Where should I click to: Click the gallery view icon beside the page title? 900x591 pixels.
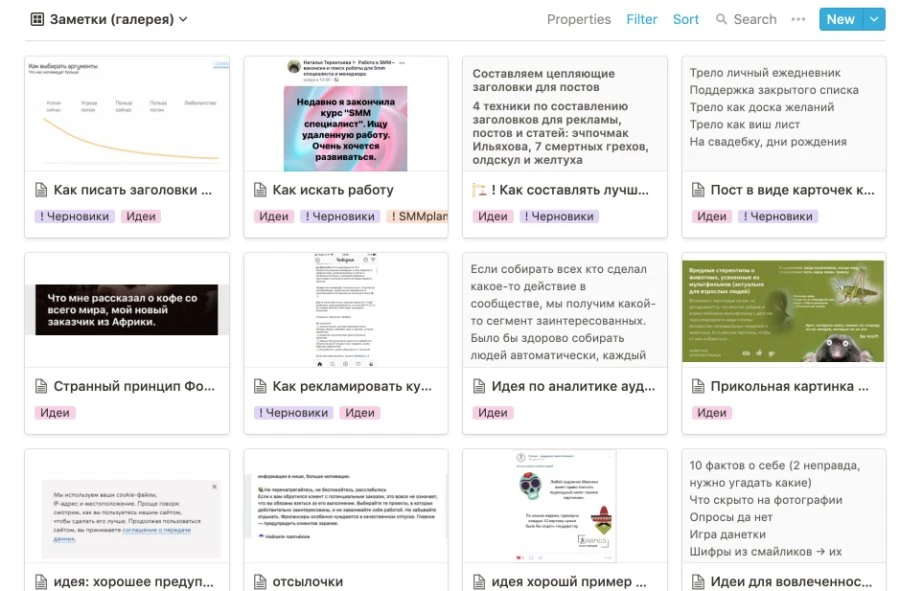(35, 18)
